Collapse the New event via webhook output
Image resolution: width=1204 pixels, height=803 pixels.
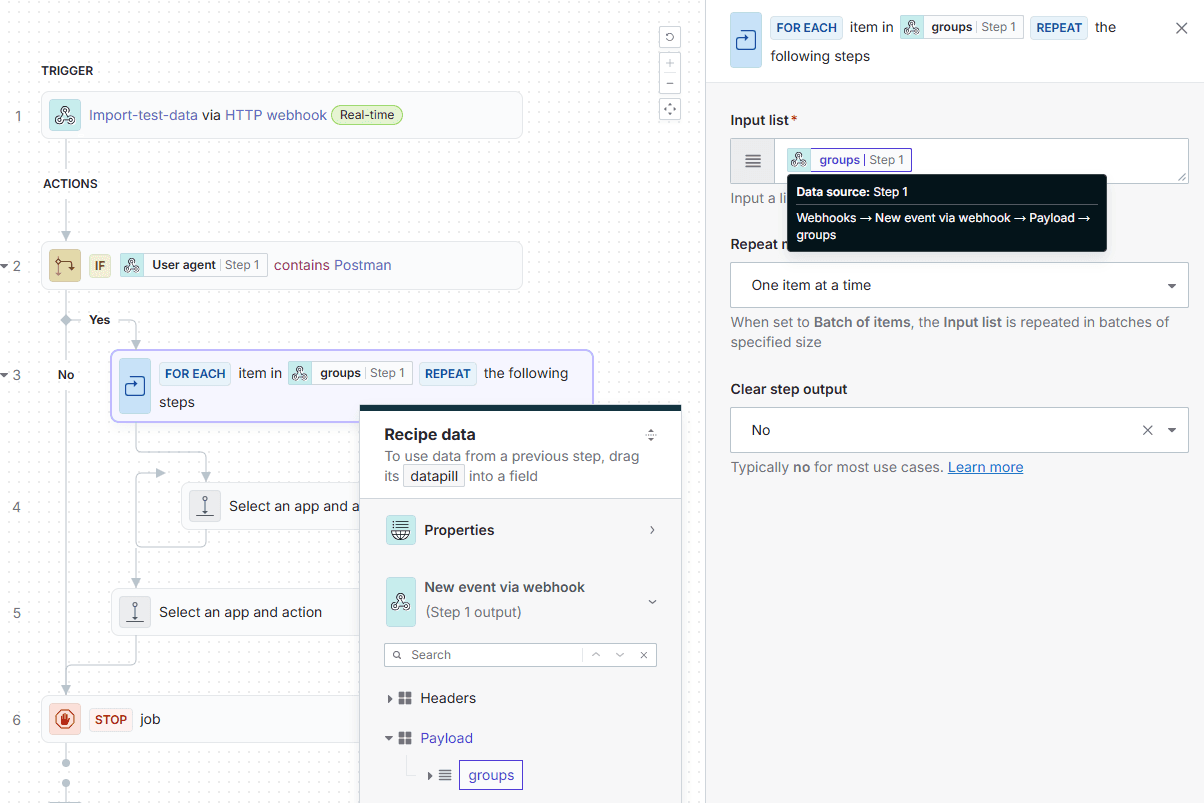click(x=652, y=601)
